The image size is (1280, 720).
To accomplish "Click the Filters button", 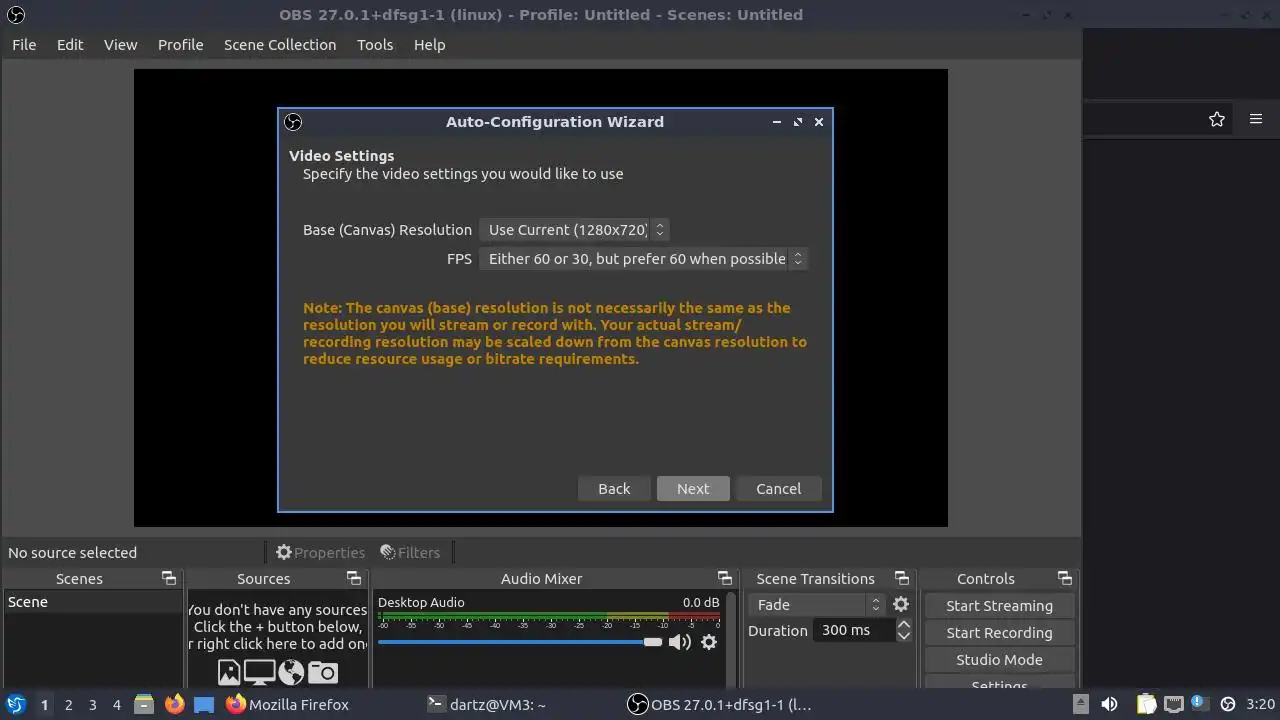I will click(x=410, y=553).
